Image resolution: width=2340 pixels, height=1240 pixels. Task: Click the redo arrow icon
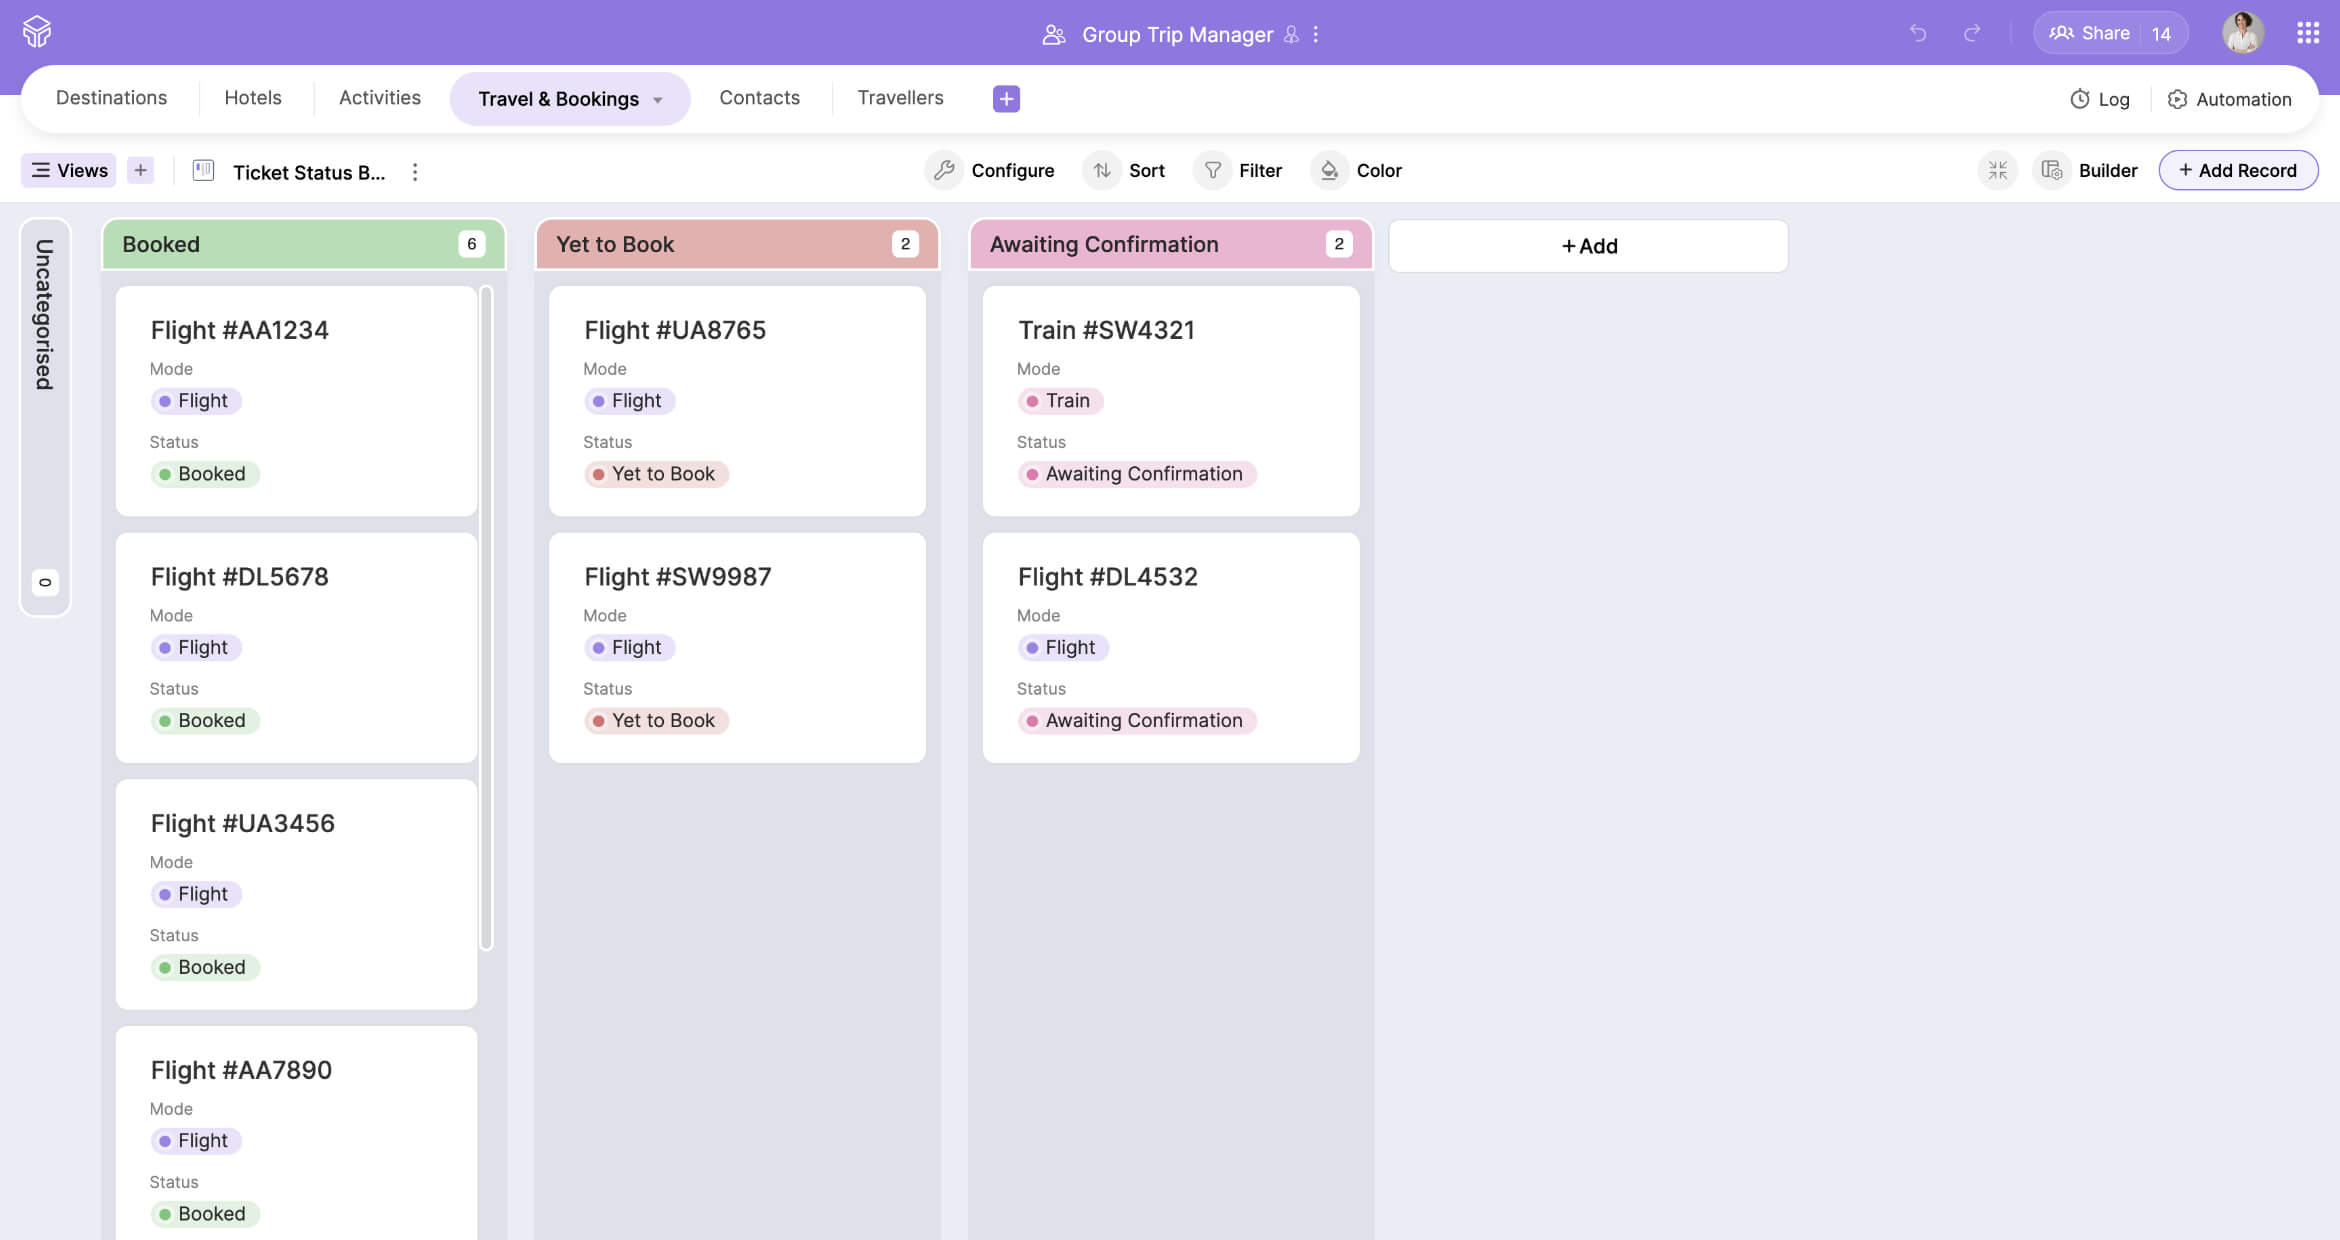(x=1972, y=33)
